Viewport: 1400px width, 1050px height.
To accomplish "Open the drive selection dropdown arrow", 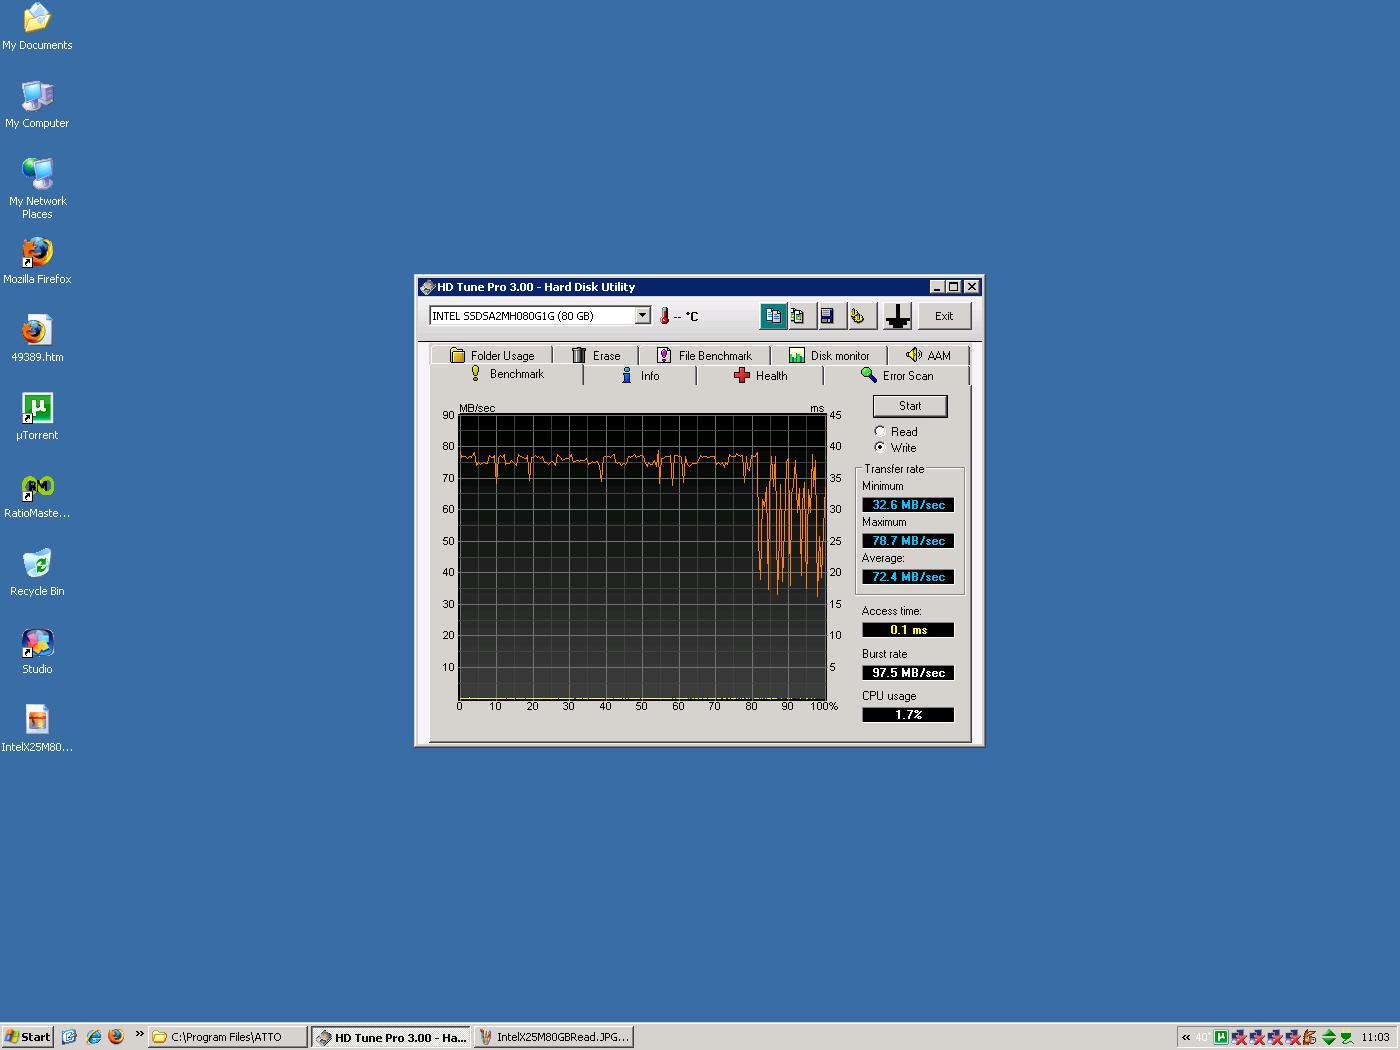I will (x=642, y=316).
